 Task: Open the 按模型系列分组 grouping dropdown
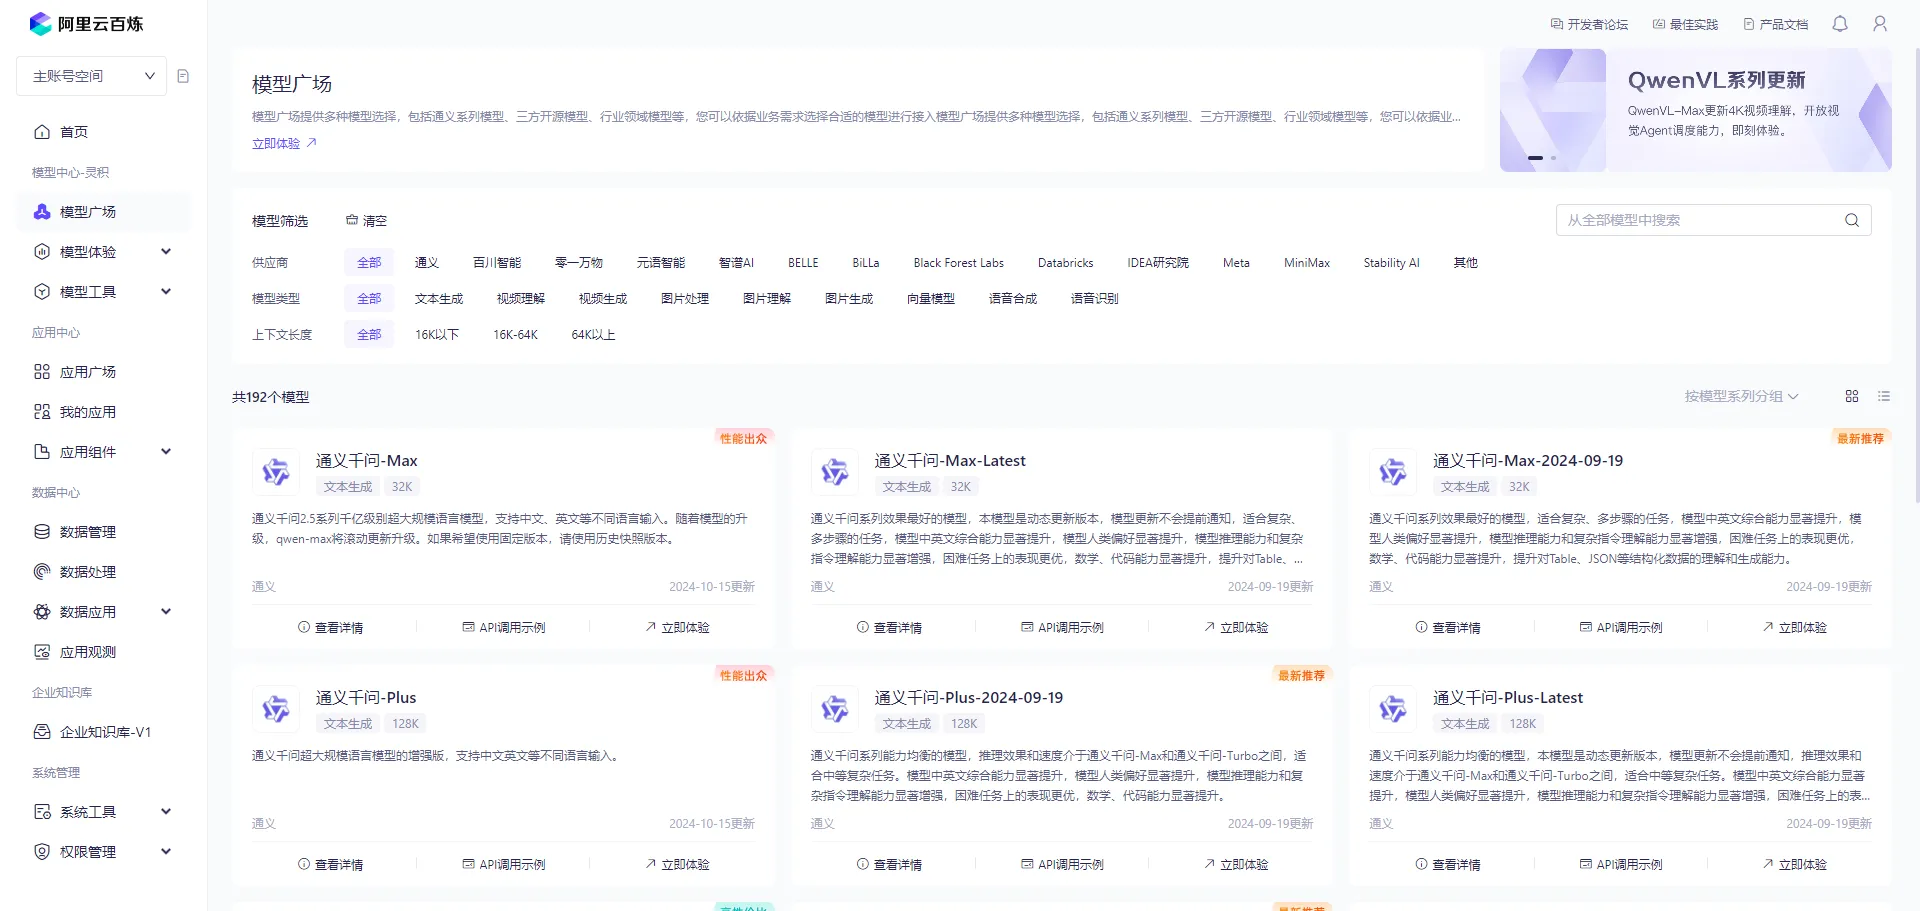coord(1741,396)
